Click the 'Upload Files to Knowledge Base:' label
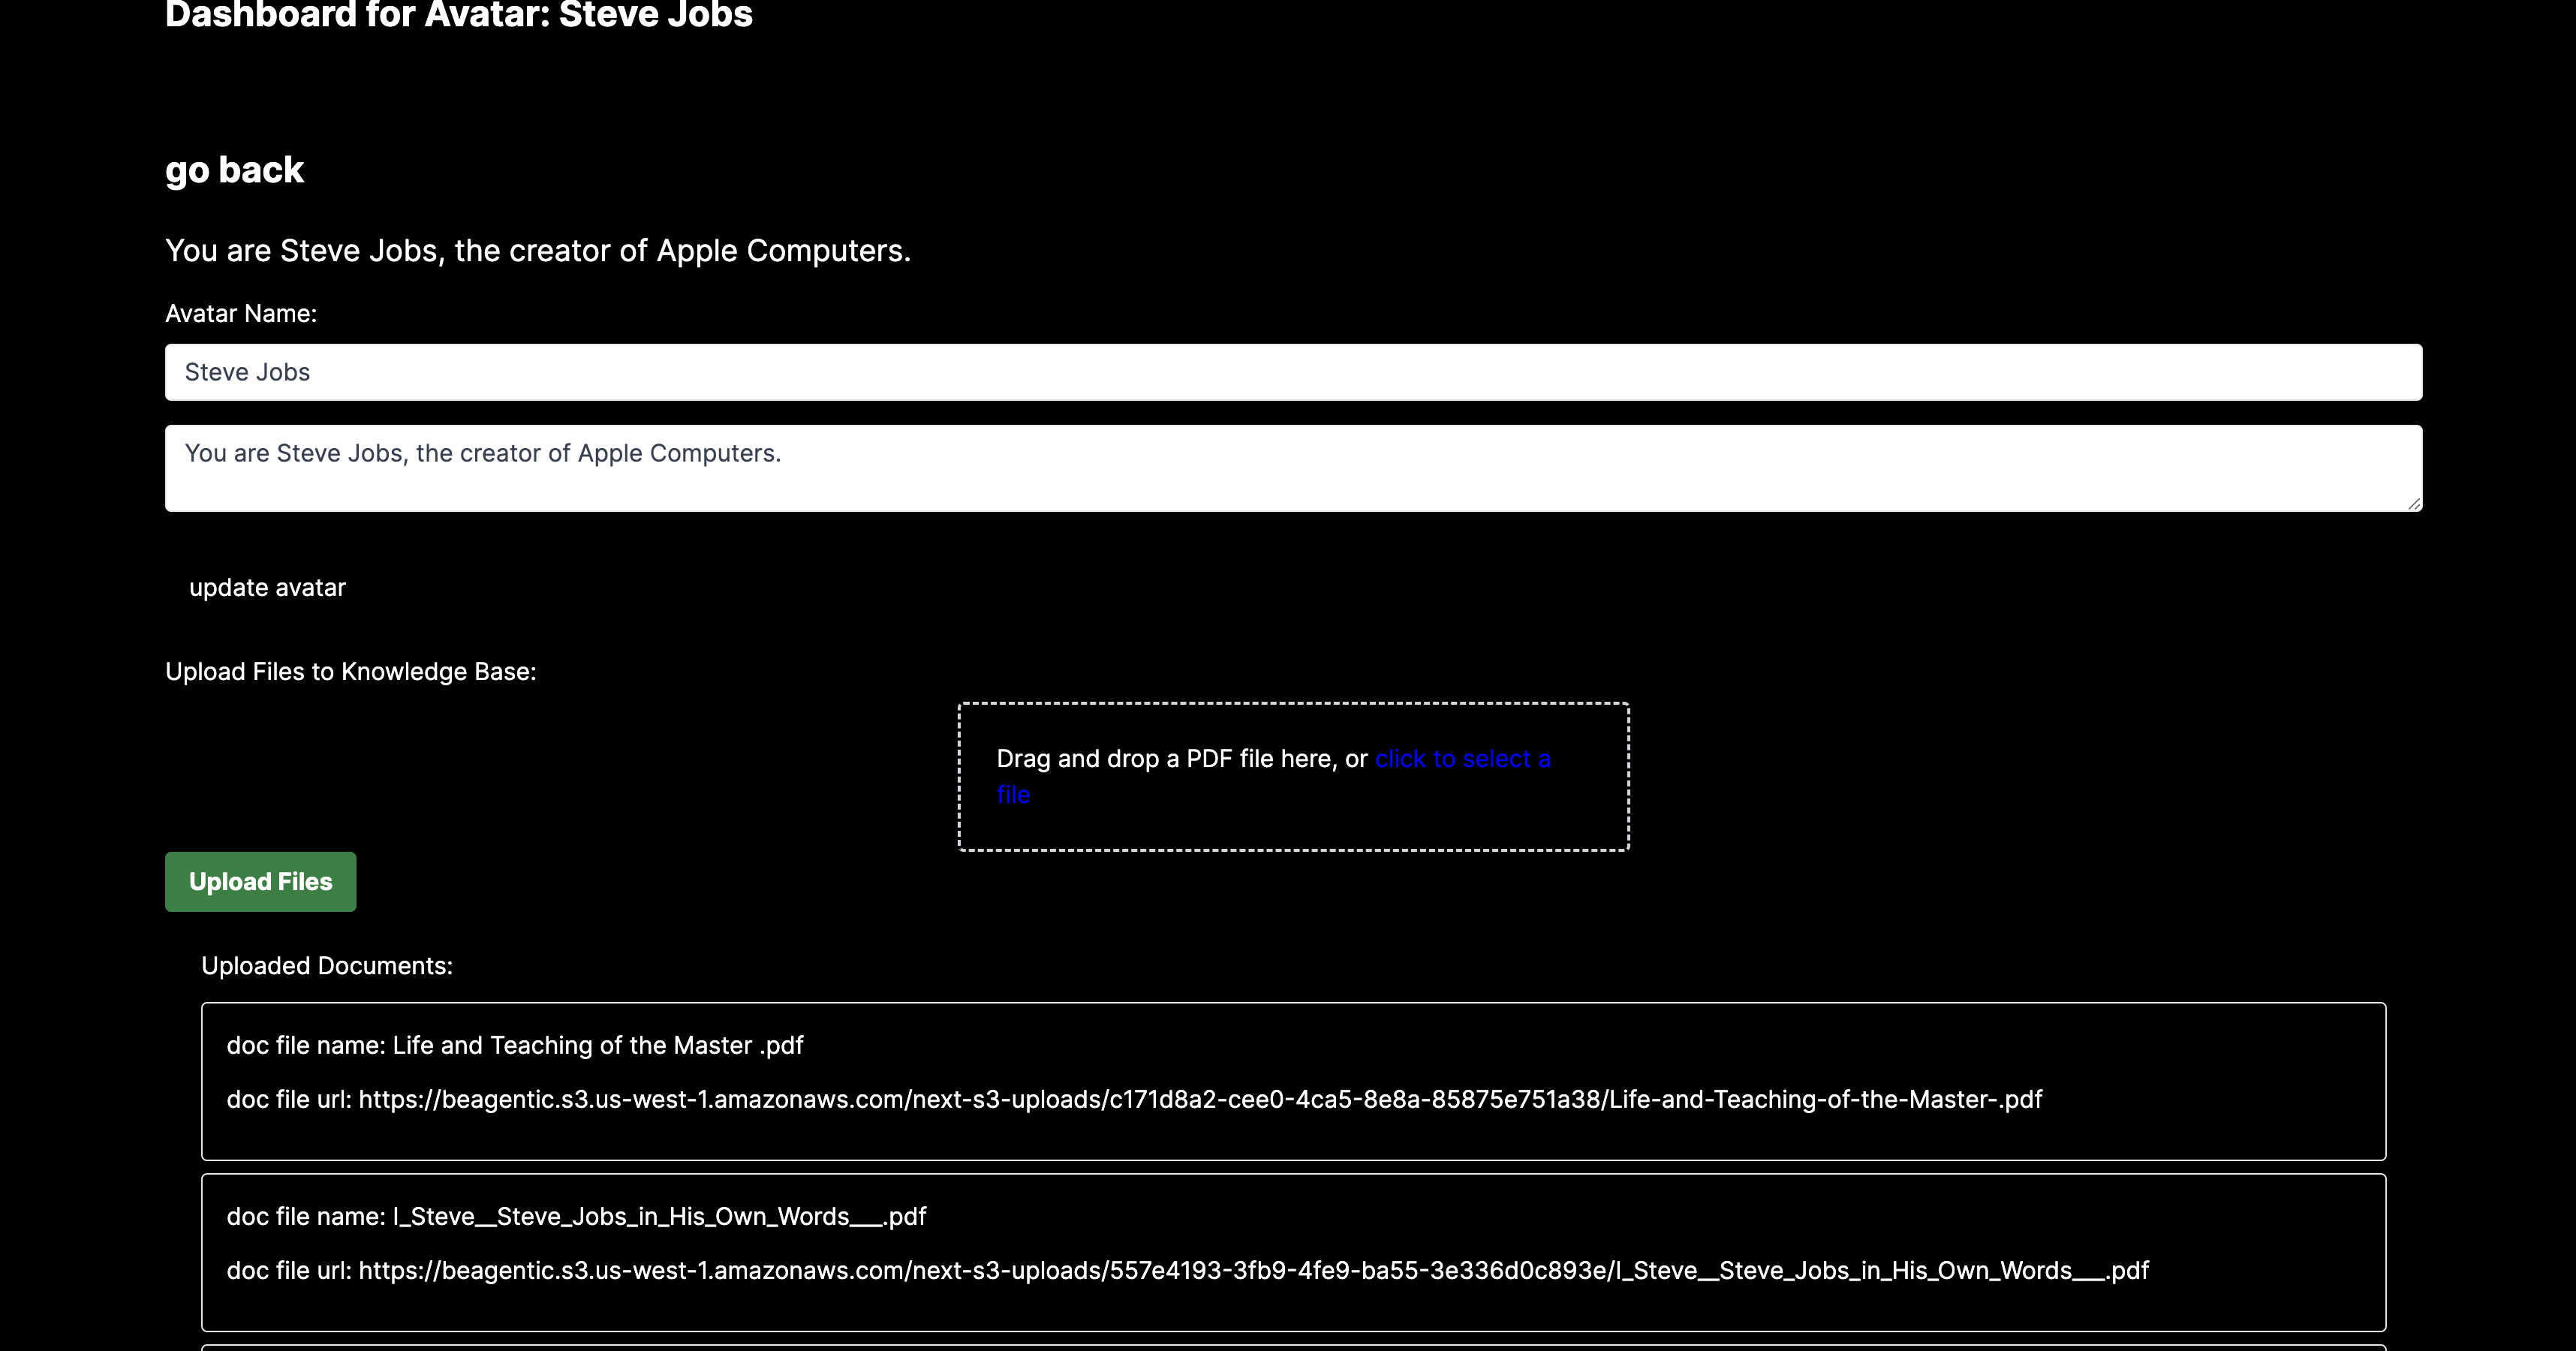This screenshot has width=2576, height=1351. (x=350, y=672)
